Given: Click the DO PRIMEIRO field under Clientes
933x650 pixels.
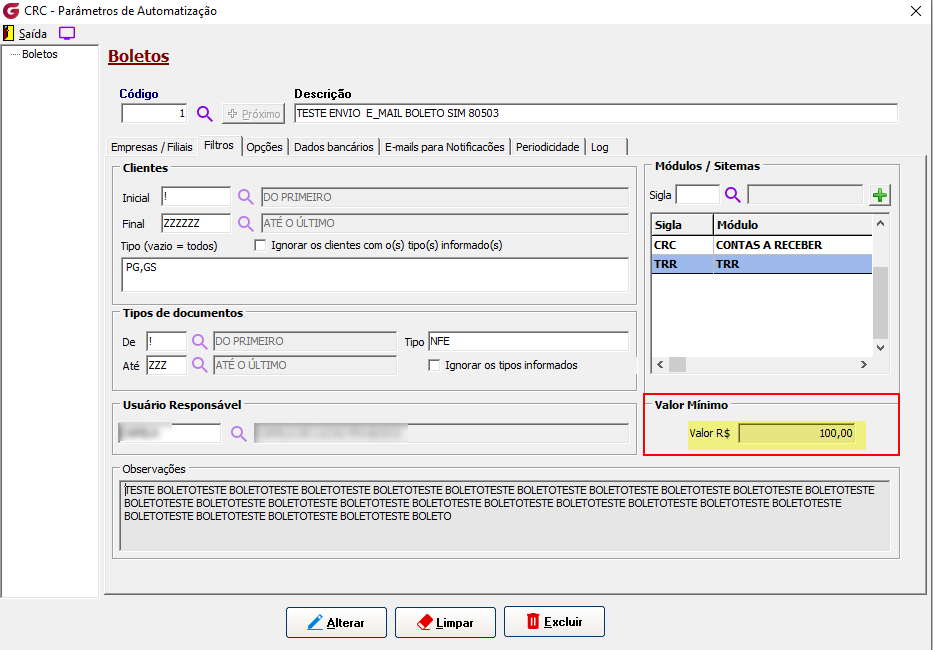Looking at the screenshot, I should [x=444, y=197].
